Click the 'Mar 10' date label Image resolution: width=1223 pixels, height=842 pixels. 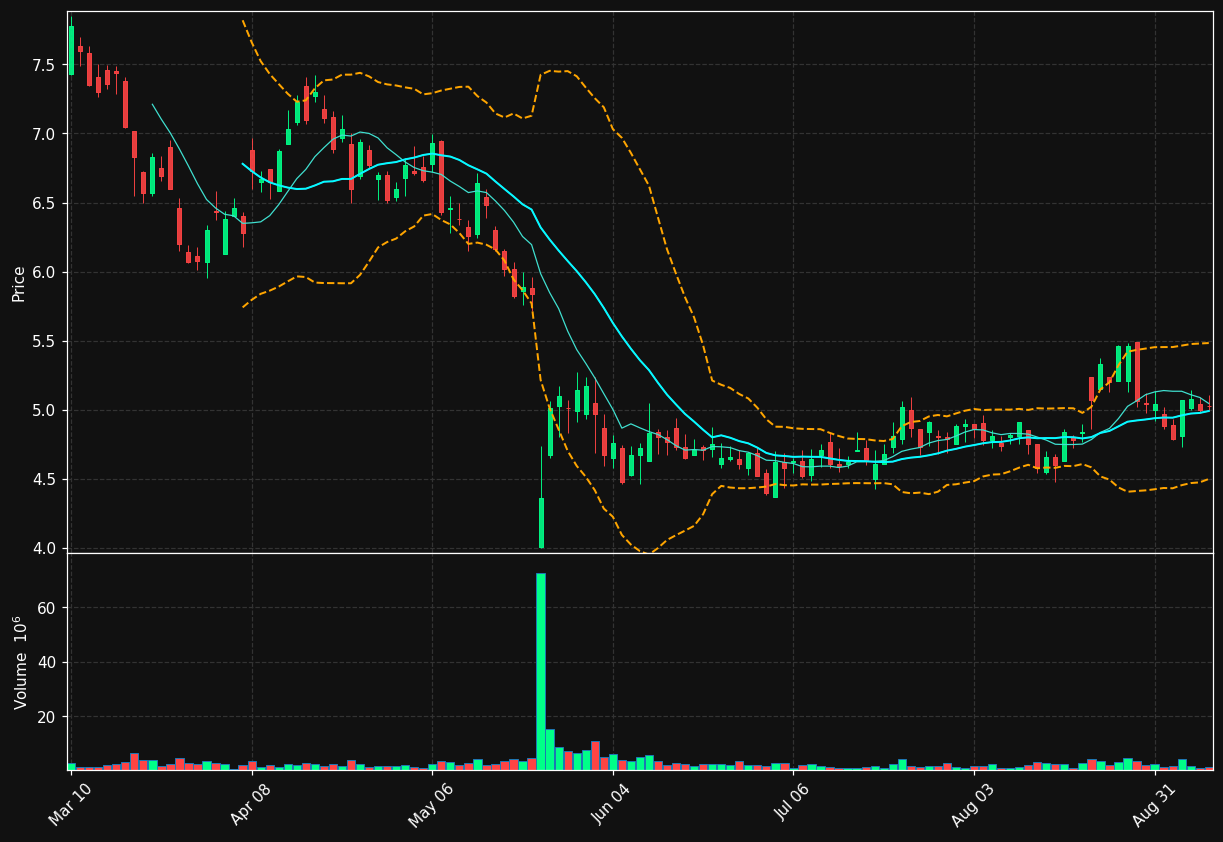pyautogui.click(x=71, y=804)
